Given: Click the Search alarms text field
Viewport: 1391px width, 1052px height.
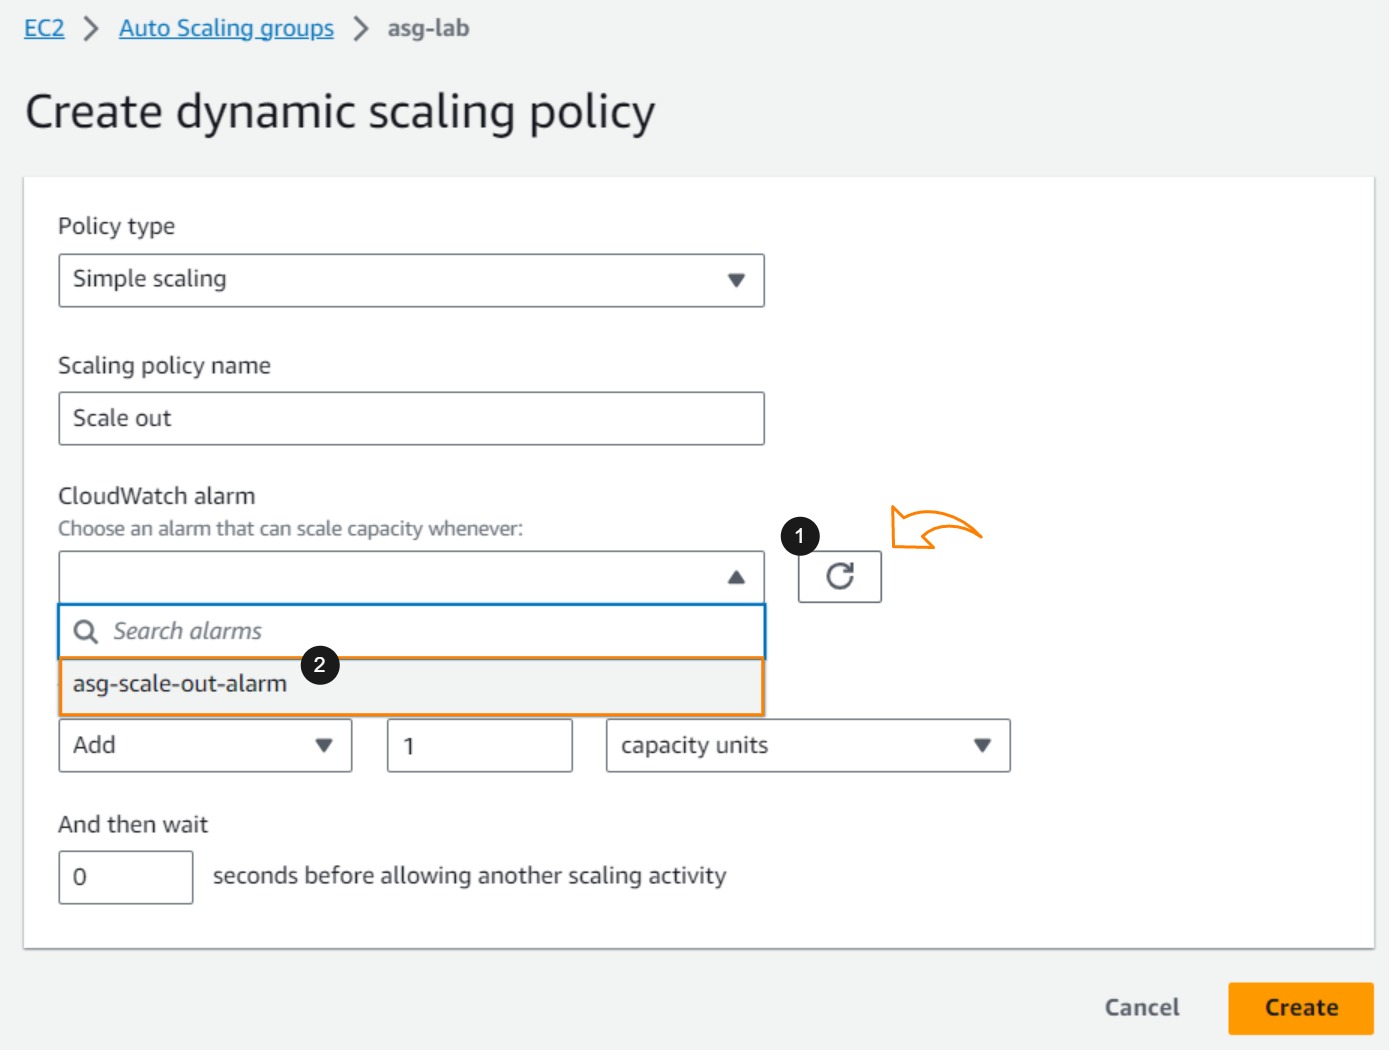Looking at the screenshot, I should pos(430,632).
